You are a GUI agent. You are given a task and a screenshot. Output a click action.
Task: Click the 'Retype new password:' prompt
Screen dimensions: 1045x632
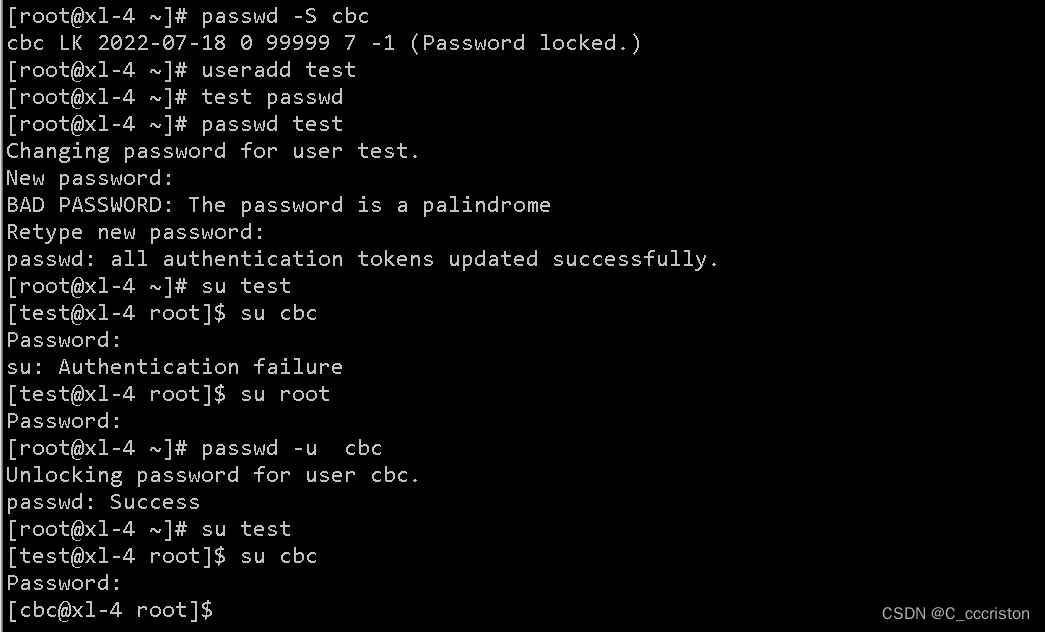click(135, 233)
